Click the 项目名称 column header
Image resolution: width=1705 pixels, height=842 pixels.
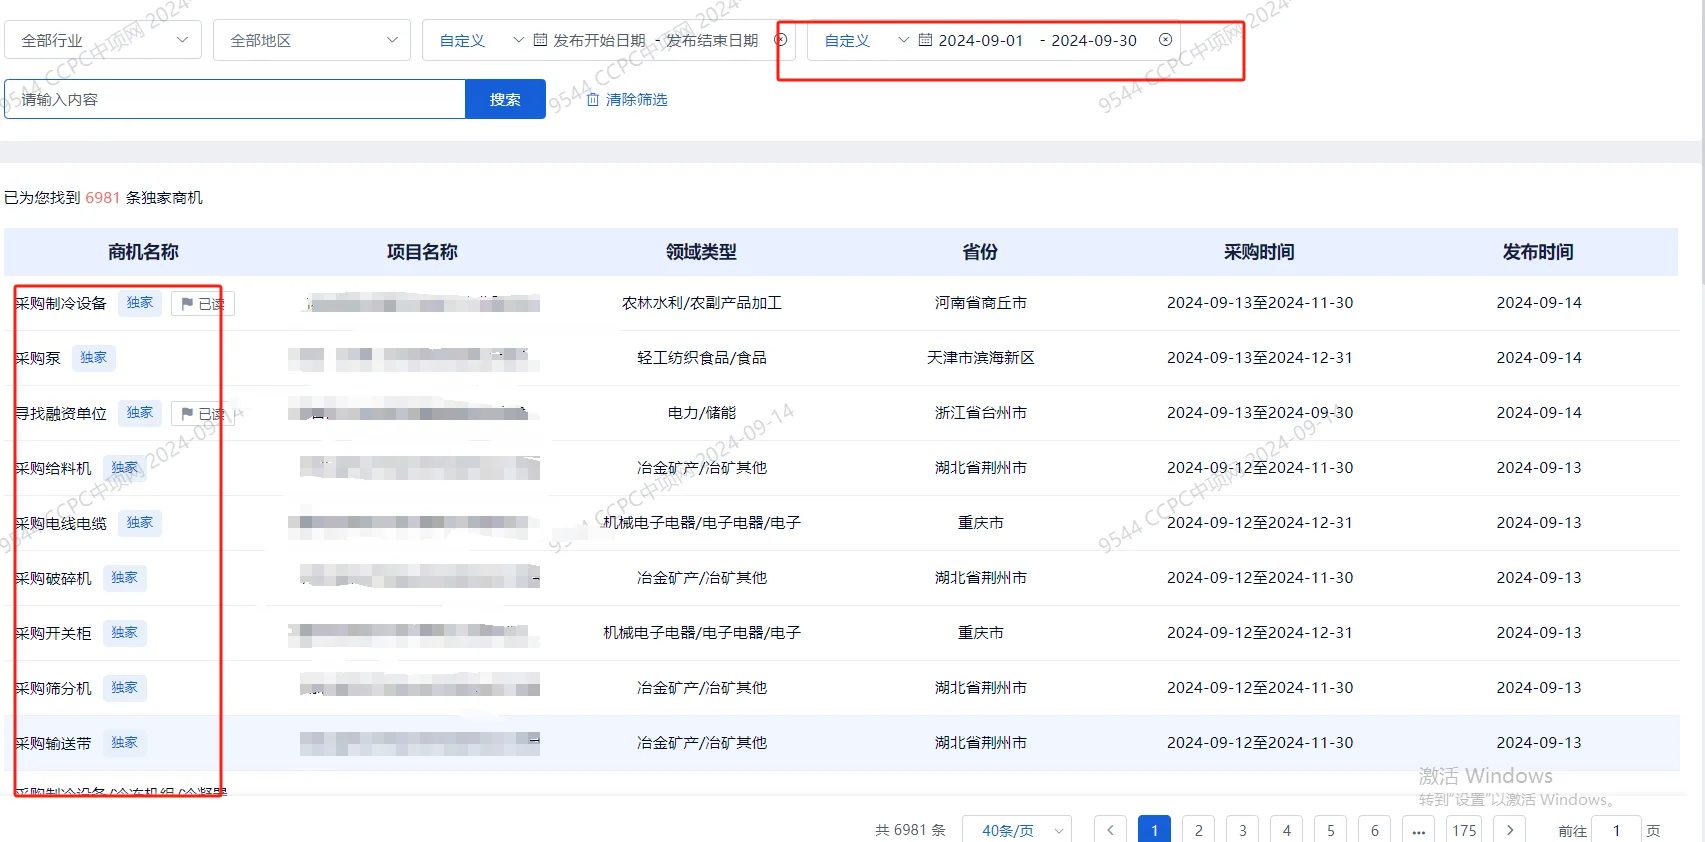coord(422,252)
